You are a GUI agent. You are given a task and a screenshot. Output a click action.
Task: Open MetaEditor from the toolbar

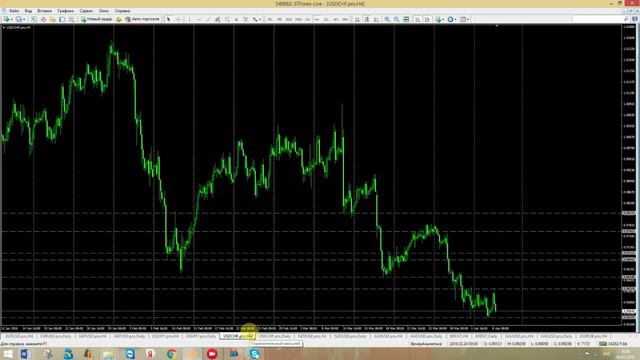click(119, 19)
